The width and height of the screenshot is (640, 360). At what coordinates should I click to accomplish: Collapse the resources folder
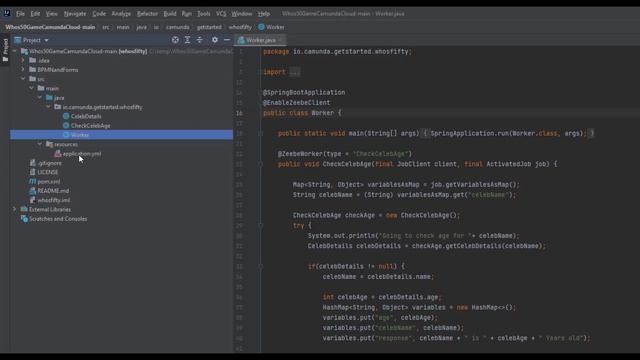pos(40,144)
